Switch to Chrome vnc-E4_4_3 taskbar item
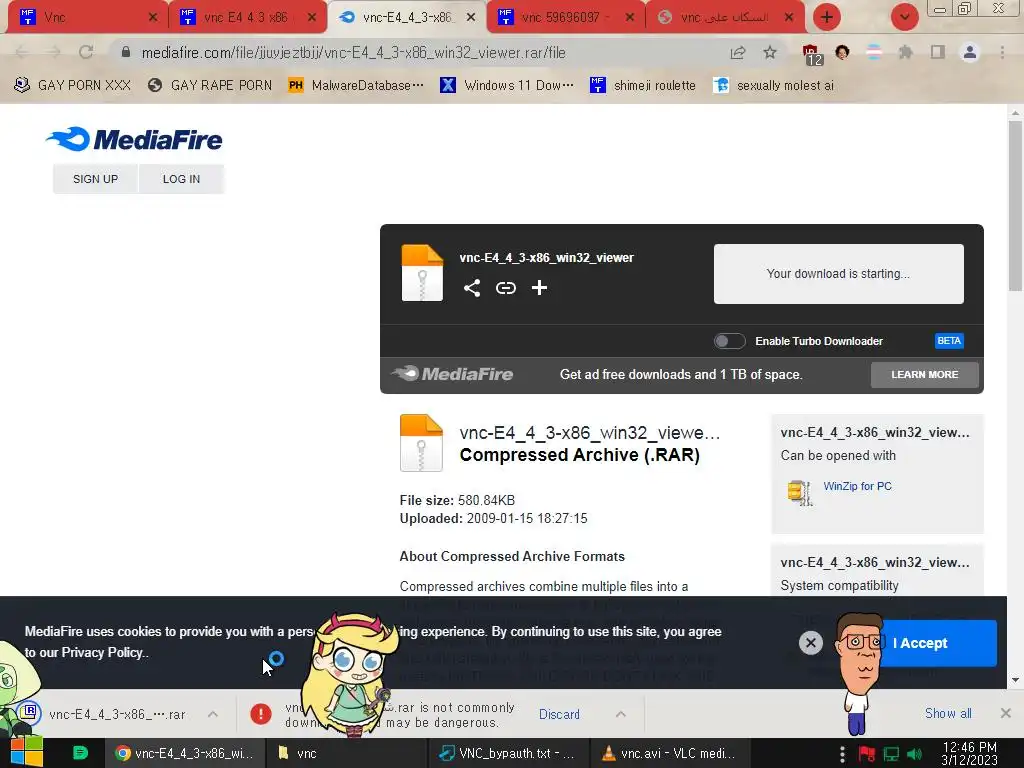This screenshot has width=1024, height=768. (x=185, y=753)
